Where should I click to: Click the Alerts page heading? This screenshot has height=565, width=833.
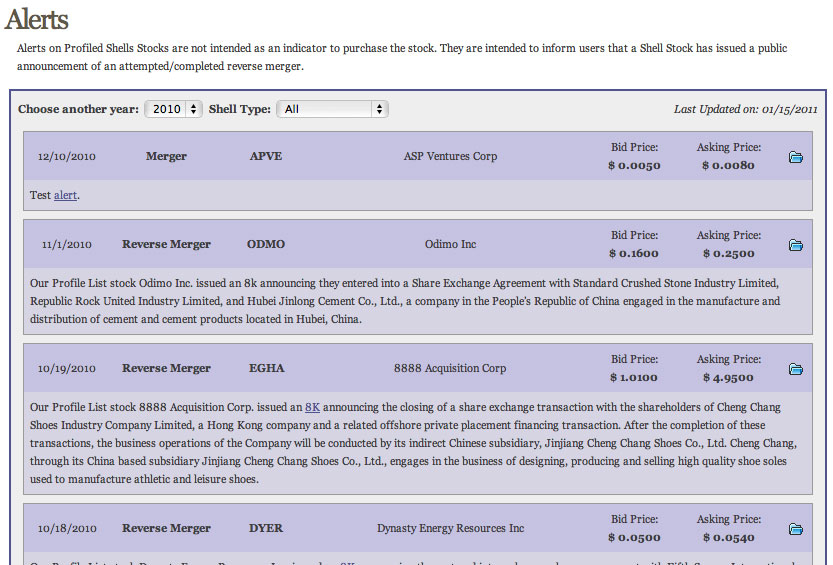pyautogui.click(x=37, y=20)
